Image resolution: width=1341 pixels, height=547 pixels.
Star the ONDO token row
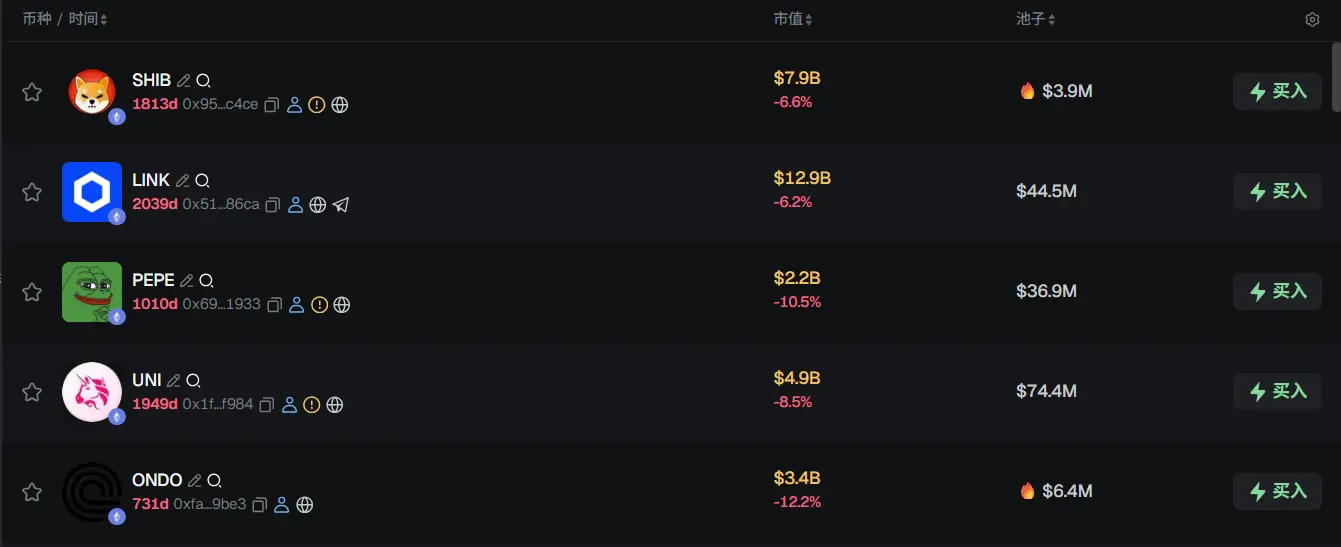pos(32,492)
